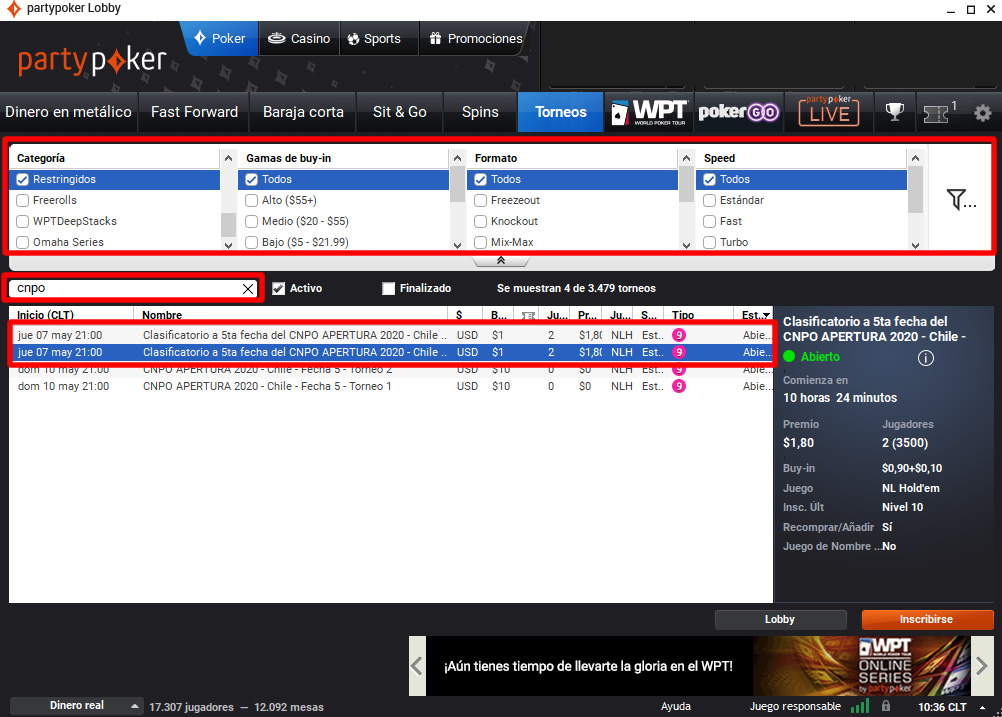Open the partypoker LIVE section

pyautogui.click(x=829, y=112)
